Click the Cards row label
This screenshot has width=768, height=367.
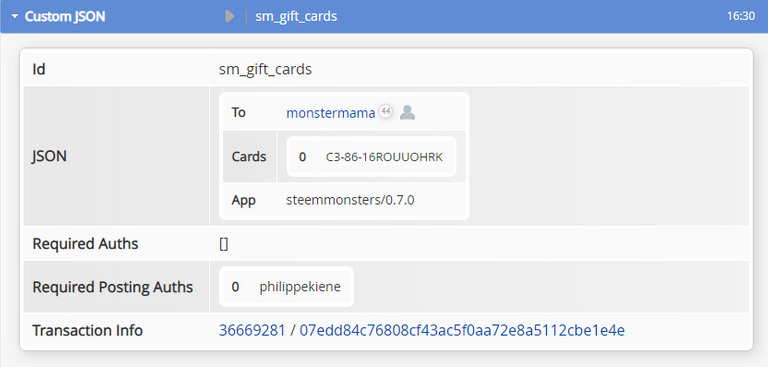pyautogui.click(x=249, y=157)
